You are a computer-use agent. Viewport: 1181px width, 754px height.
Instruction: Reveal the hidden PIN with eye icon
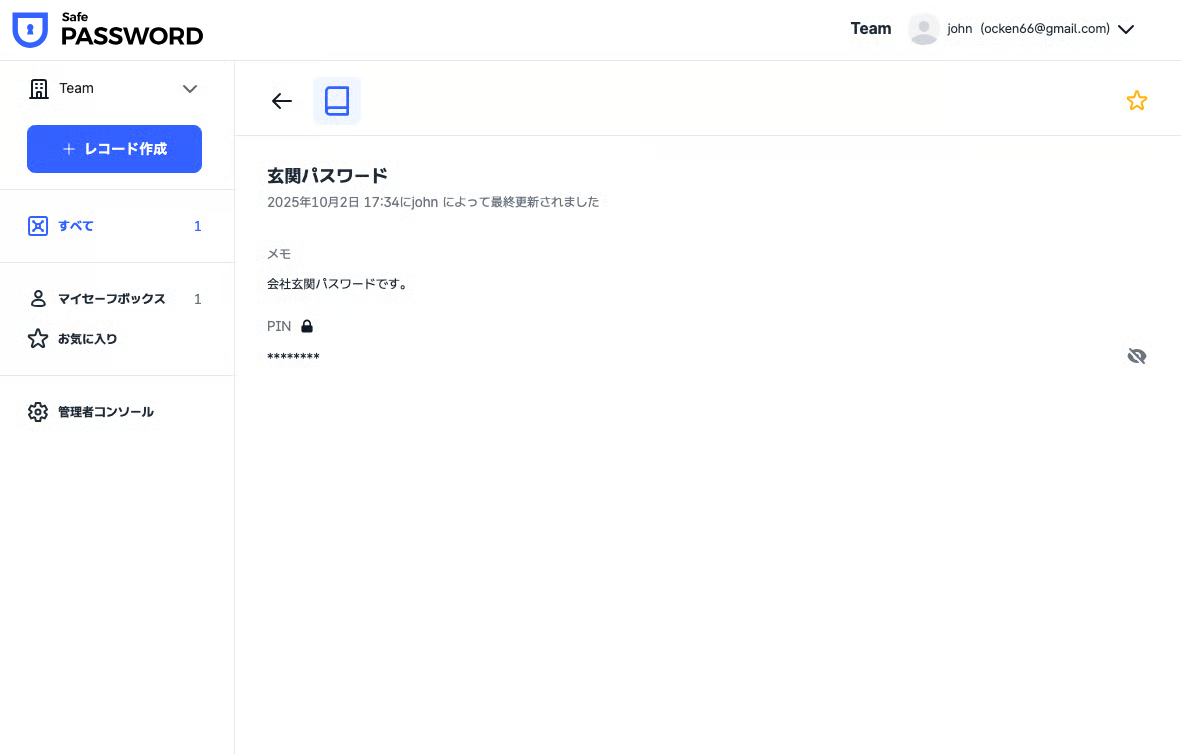click(x=1136, y=356)
